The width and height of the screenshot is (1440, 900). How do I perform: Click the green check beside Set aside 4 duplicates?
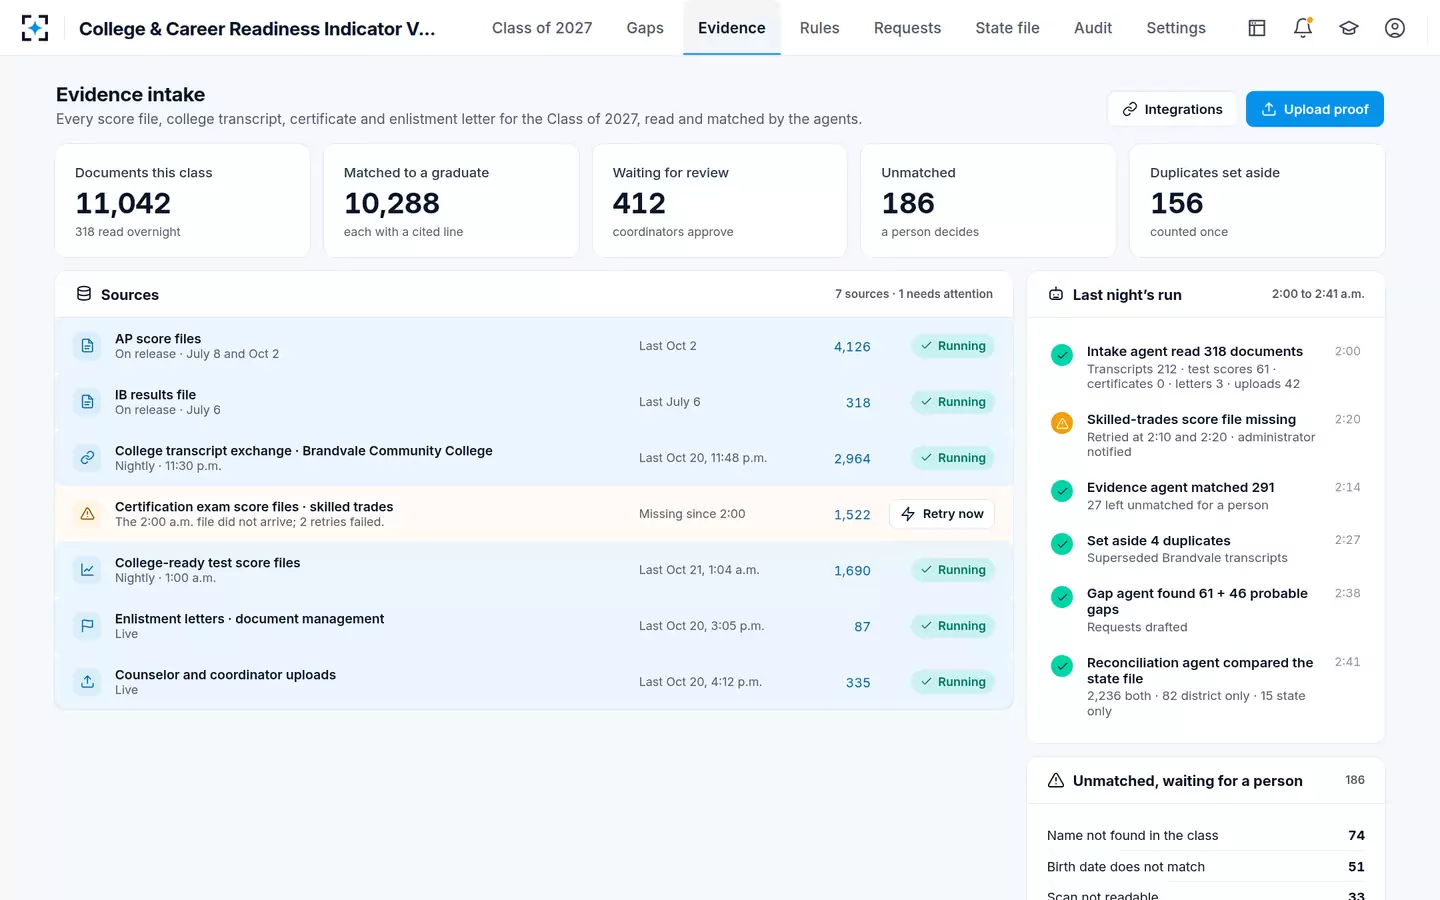coord(1062,544)
